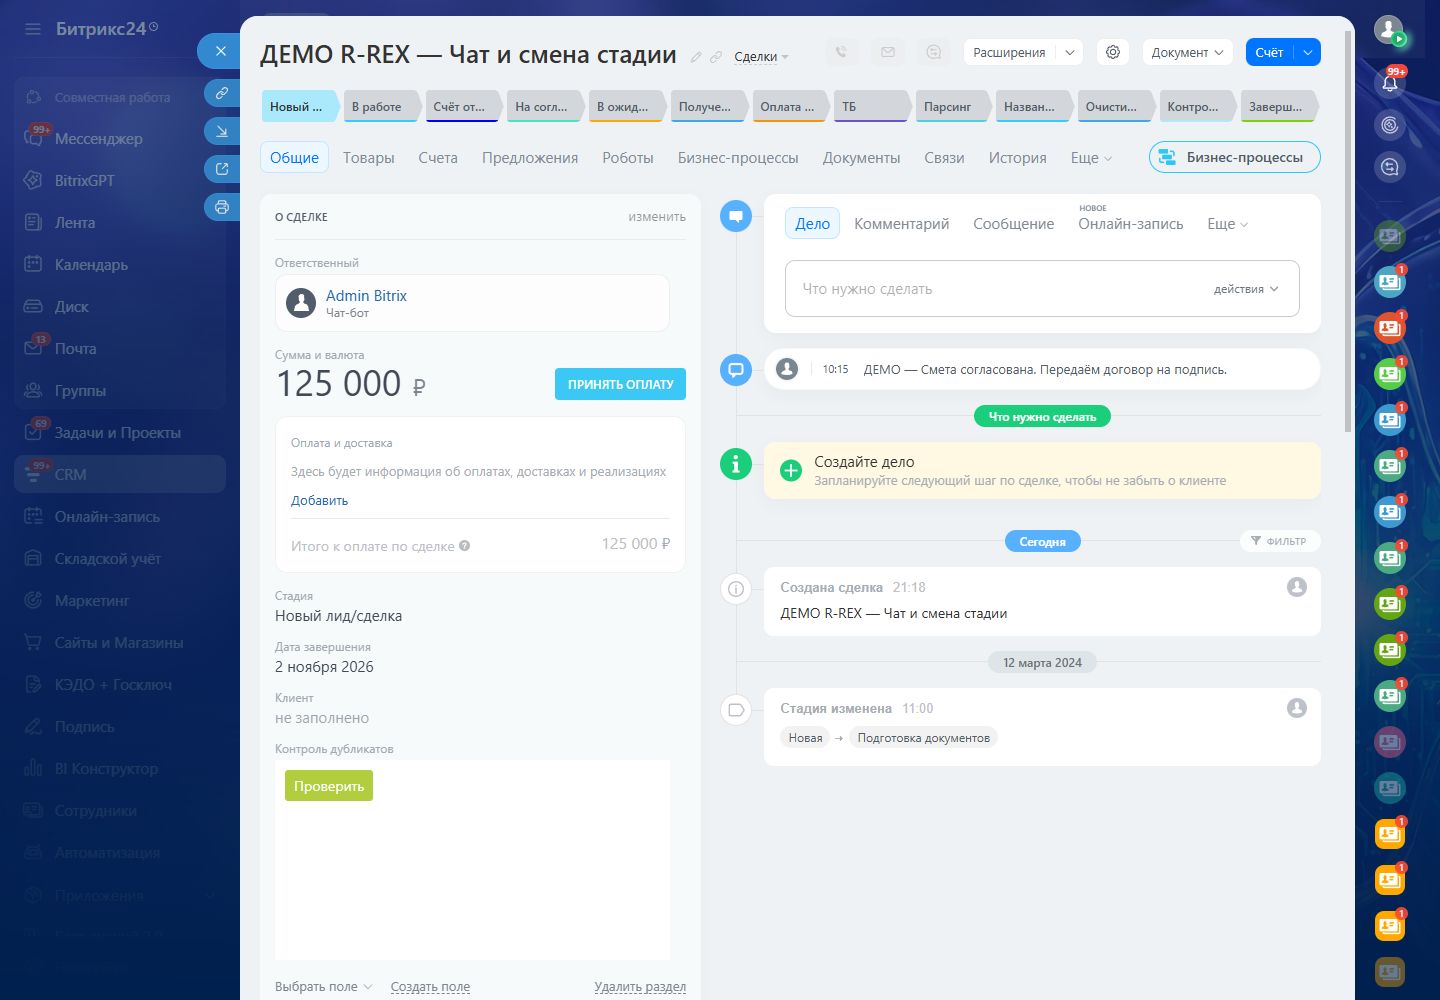Close the deal card with the X button
The width and height of the screenshot is (1440, 1000).
tap(221, 51)
